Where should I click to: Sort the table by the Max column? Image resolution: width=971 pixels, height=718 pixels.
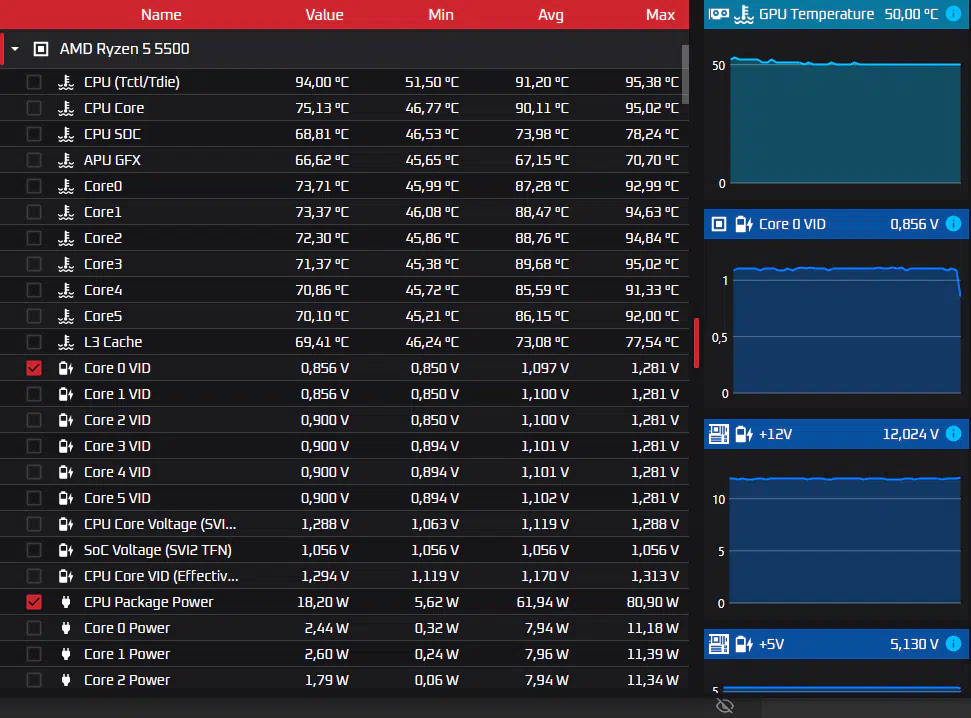click(660, 15)
